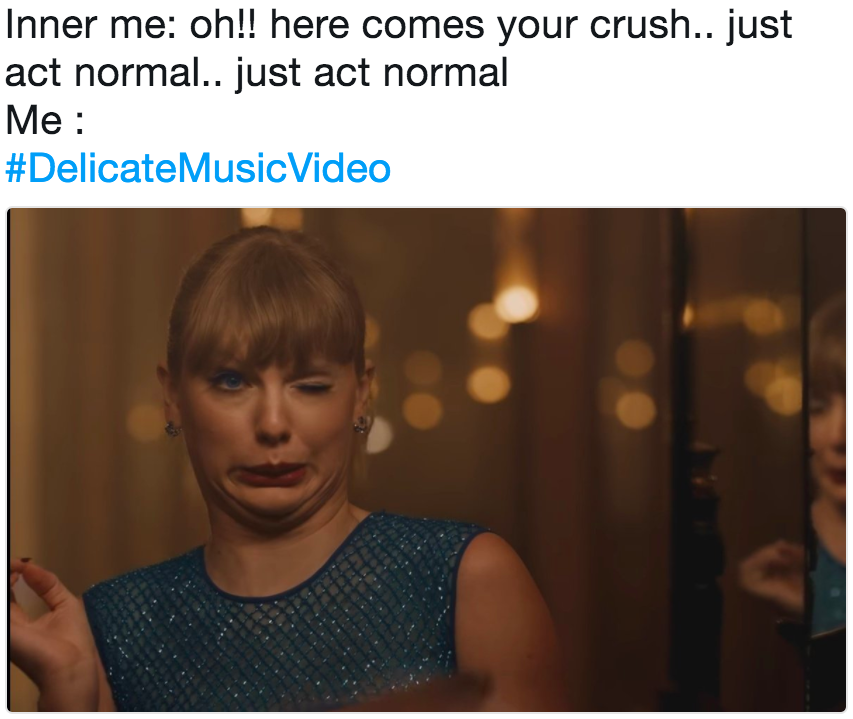This screenshot has width=853, height=719.
Task: Click "act normal.." starting the second line
Action: click(114, 73)
